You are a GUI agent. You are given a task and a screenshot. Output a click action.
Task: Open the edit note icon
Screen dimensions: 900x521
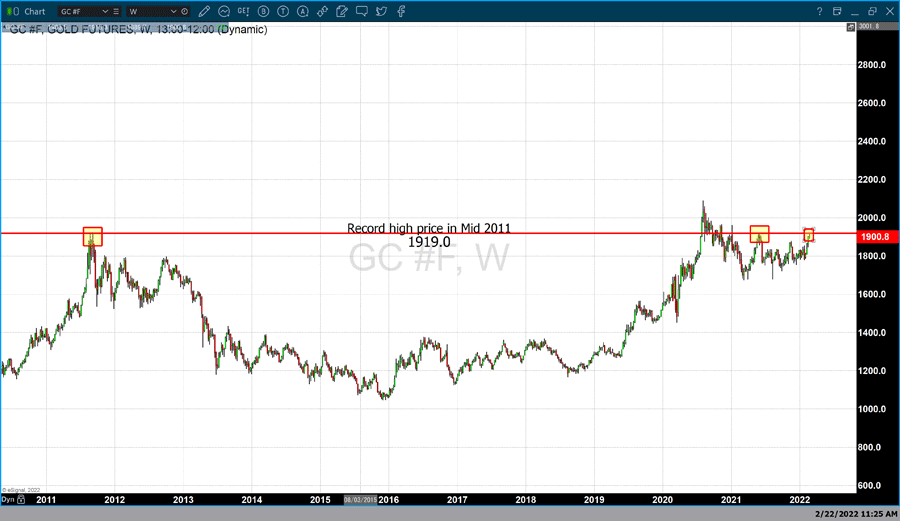pyautogui.click(x=342, y=11)
